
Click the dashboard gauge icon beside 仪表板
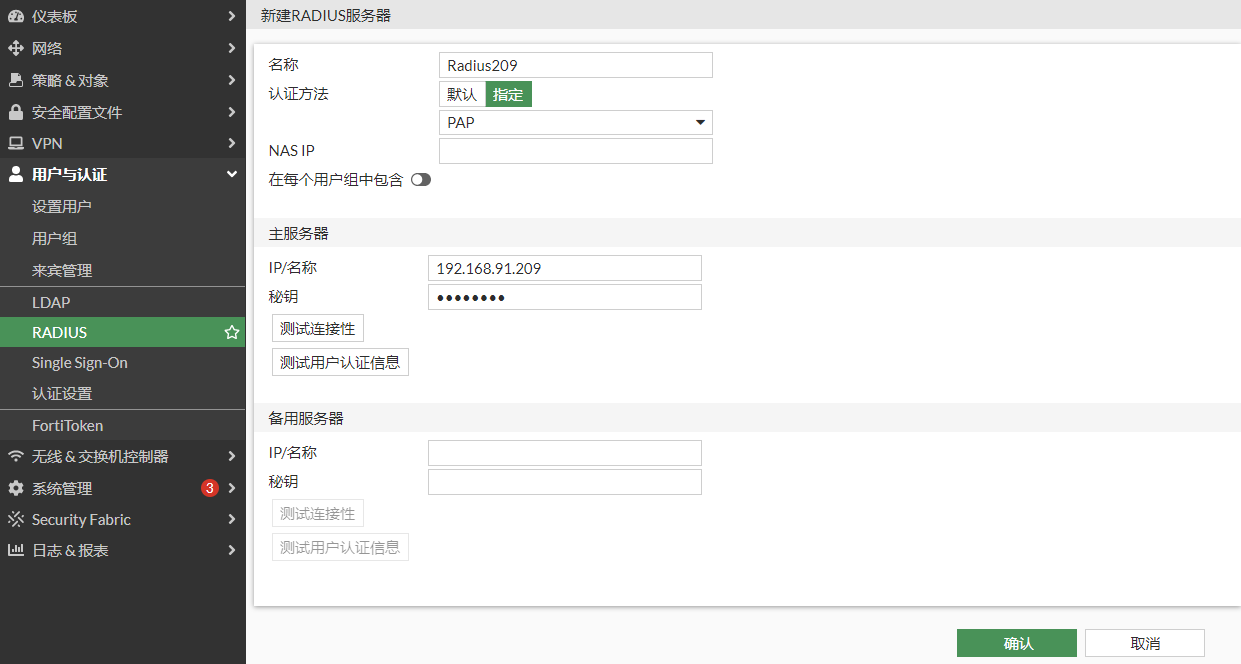click(15, 16)
